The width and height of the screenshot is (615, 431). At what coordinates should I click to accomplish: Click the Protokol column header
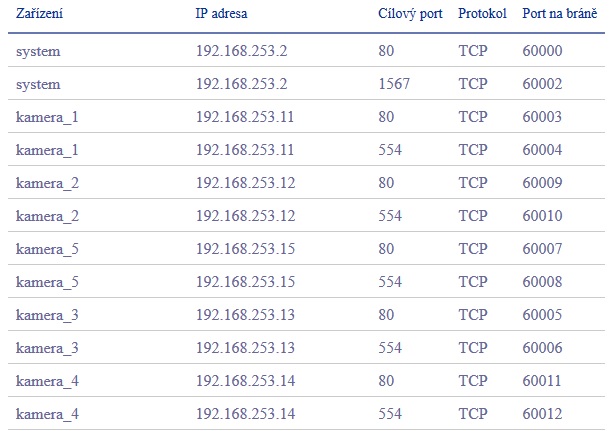pos(482,14)
